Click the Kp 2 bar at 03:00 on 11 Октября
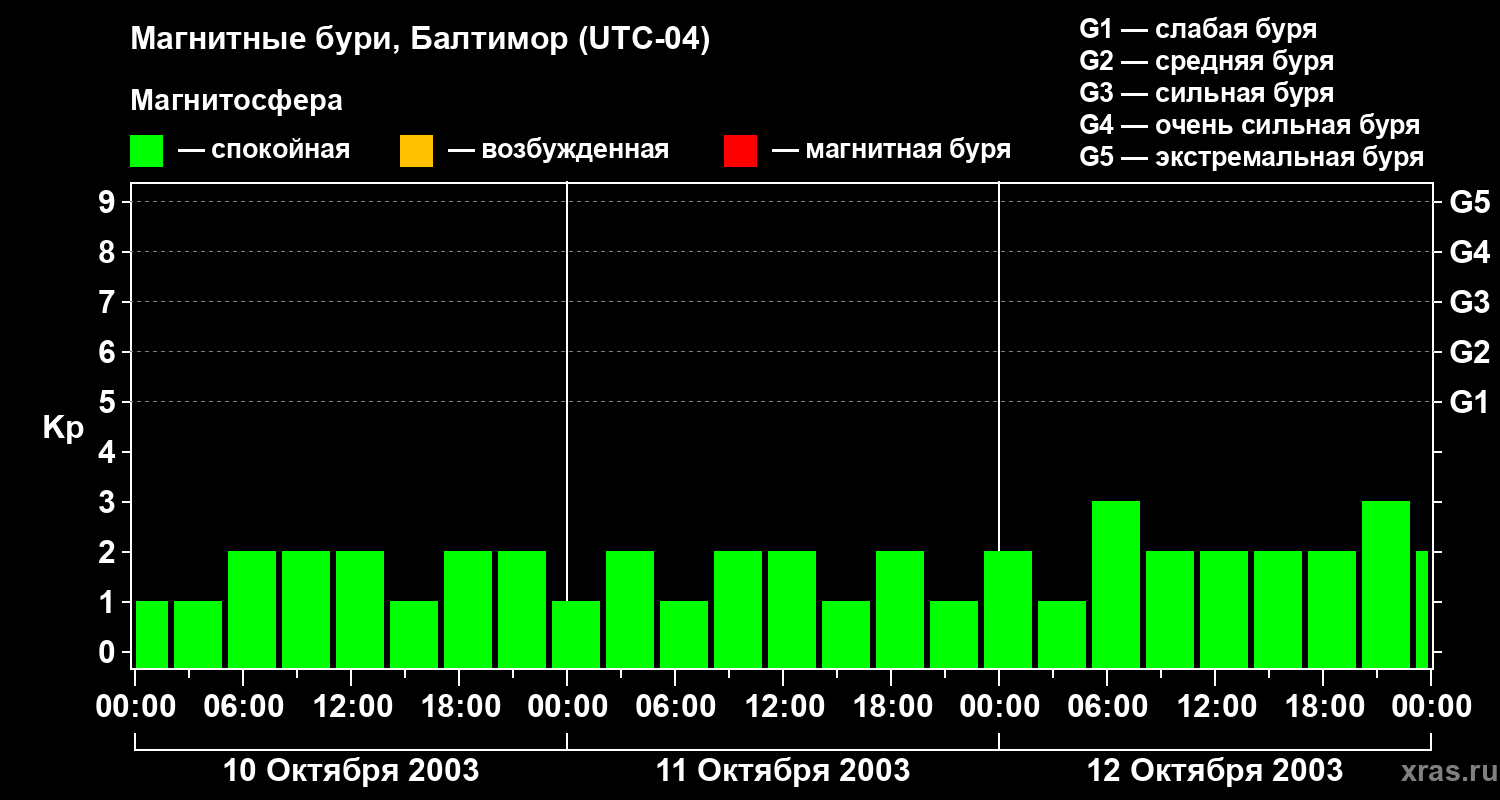 (x=630, y=609)
